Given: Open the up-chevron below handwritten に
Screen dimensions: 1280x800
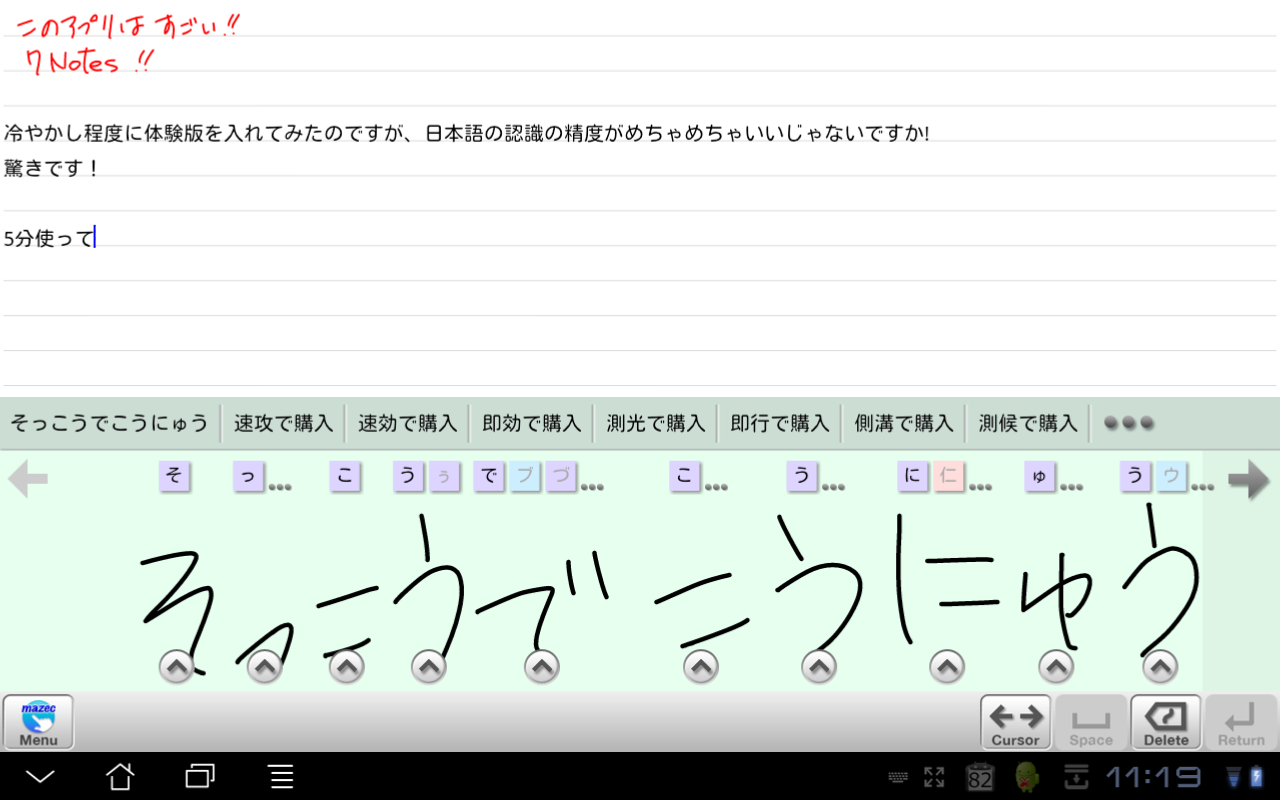Looking at the screenshot, I should coord(947,665).
